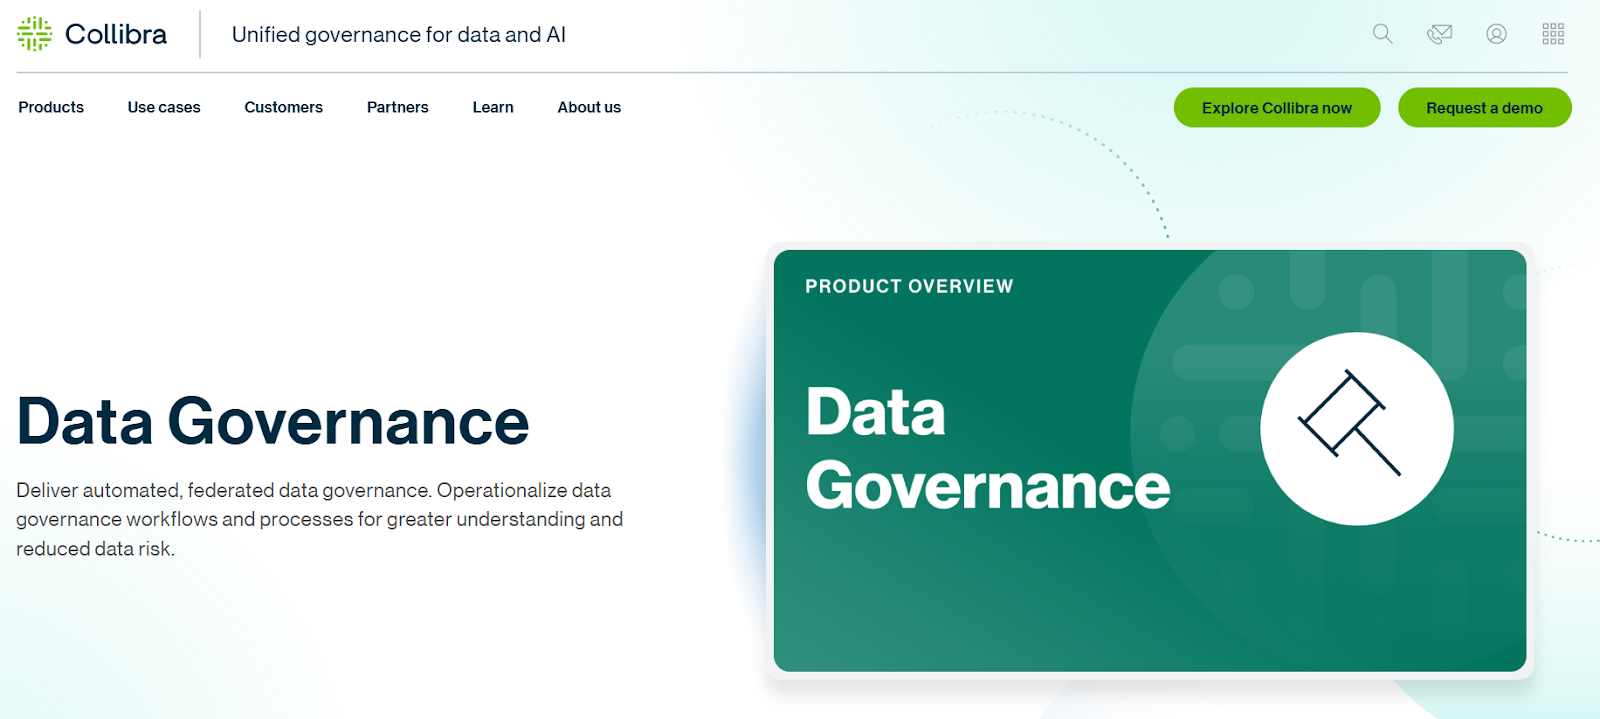Open the Use cases menu
This screenshot has width=1600, height=719.
tap(164, 107)
